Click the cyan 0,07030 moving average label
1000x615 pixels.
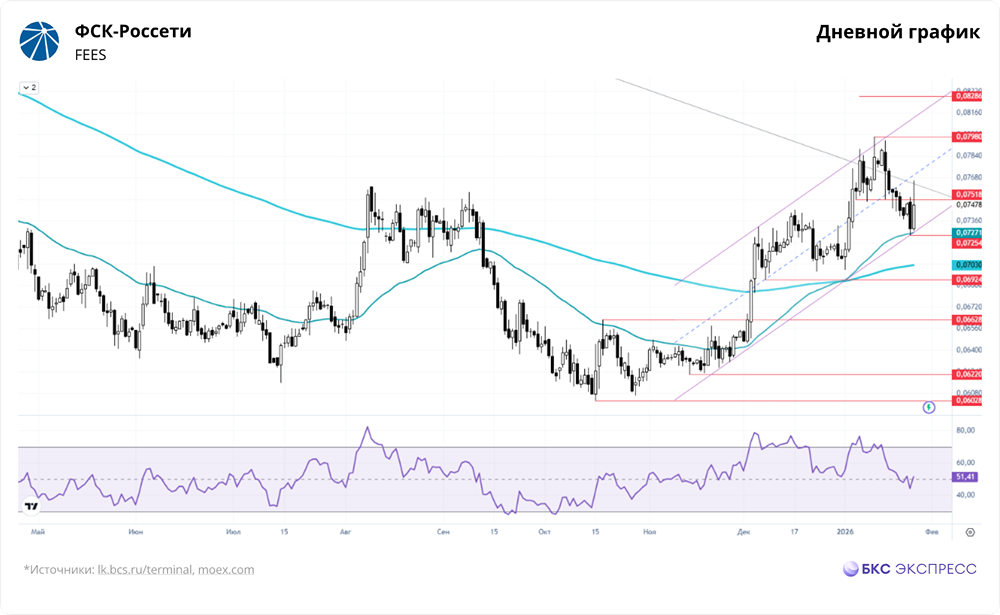tap(967, 265)
